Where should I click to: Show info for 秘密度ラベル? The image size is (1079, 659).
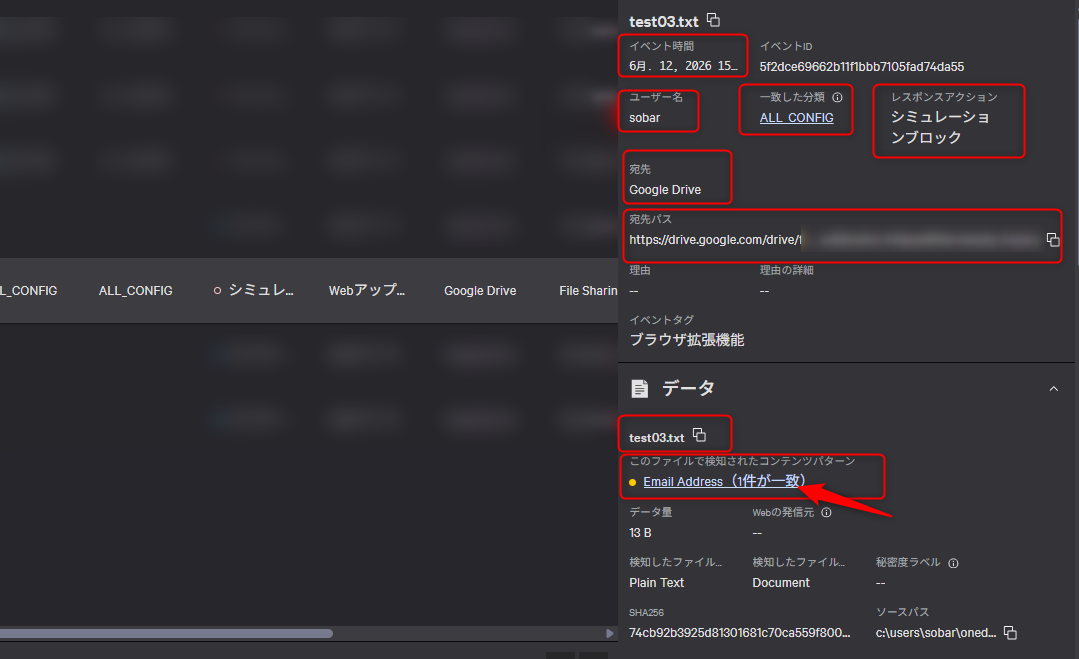[x=953, y=563]
